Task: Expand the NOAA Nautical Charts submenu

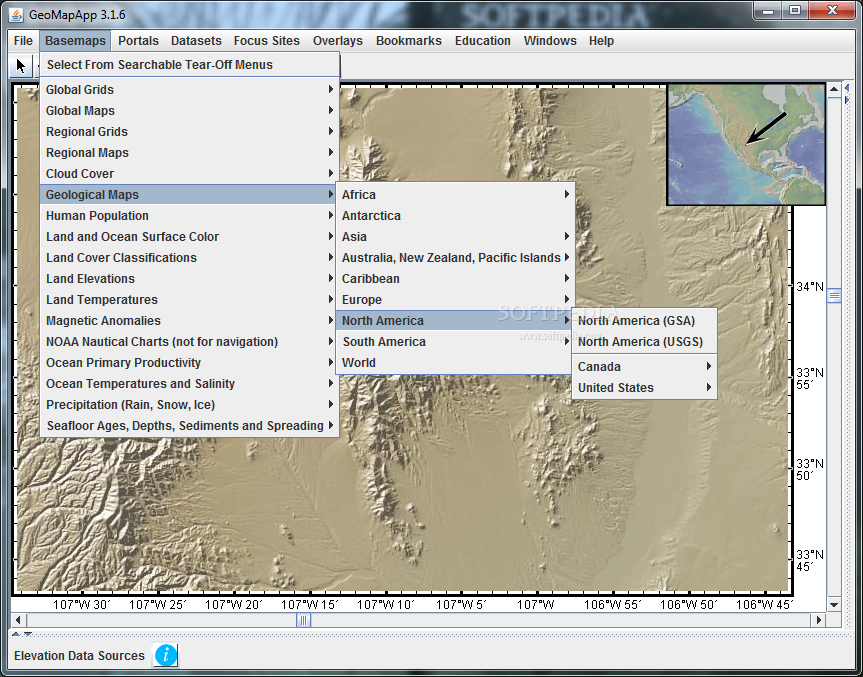Action: point(189,342)
